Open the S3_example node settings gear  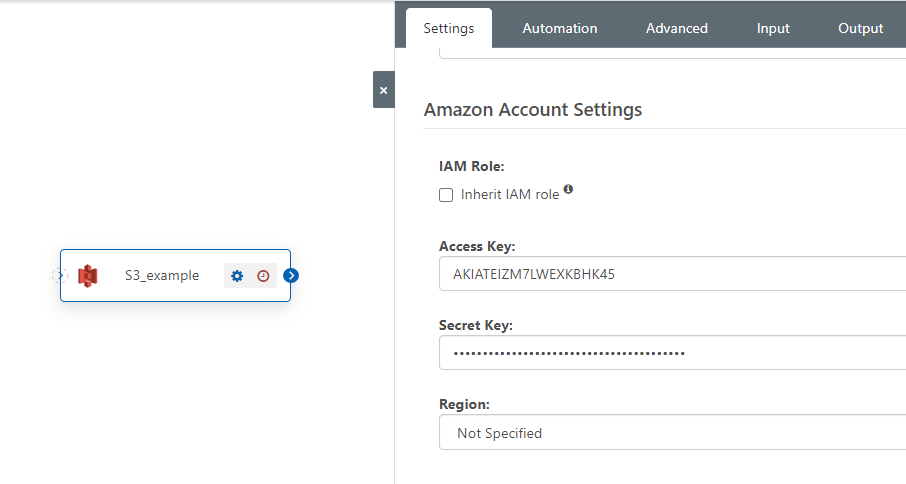coord(237,276)
